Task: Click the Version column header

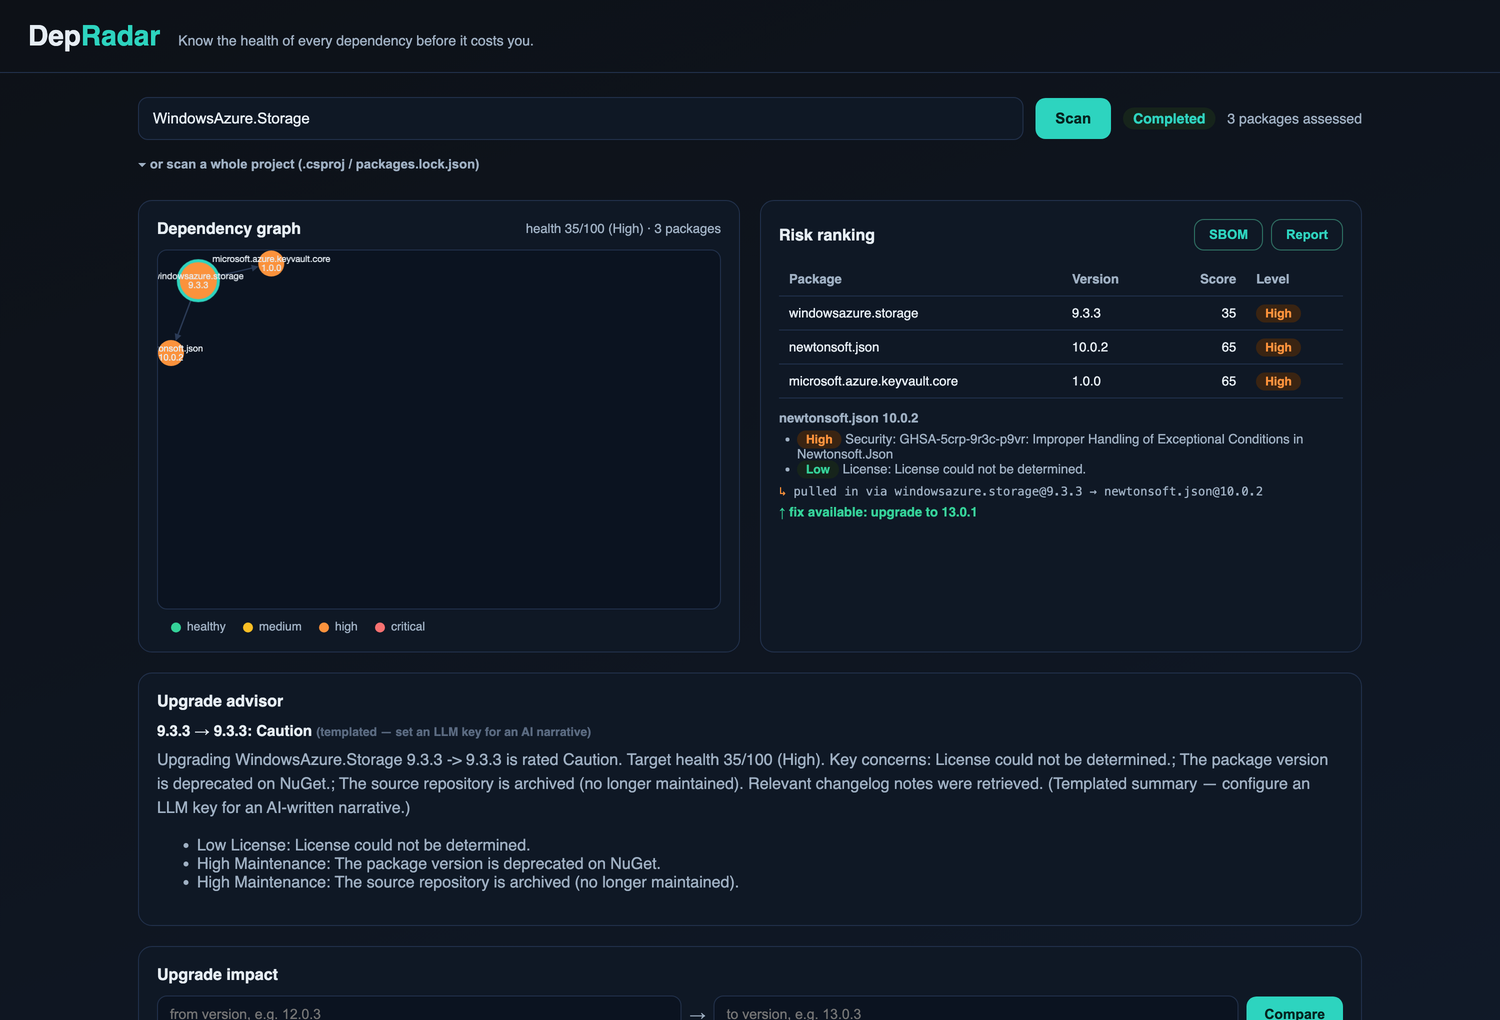Action: click(x=1095, y=279)
